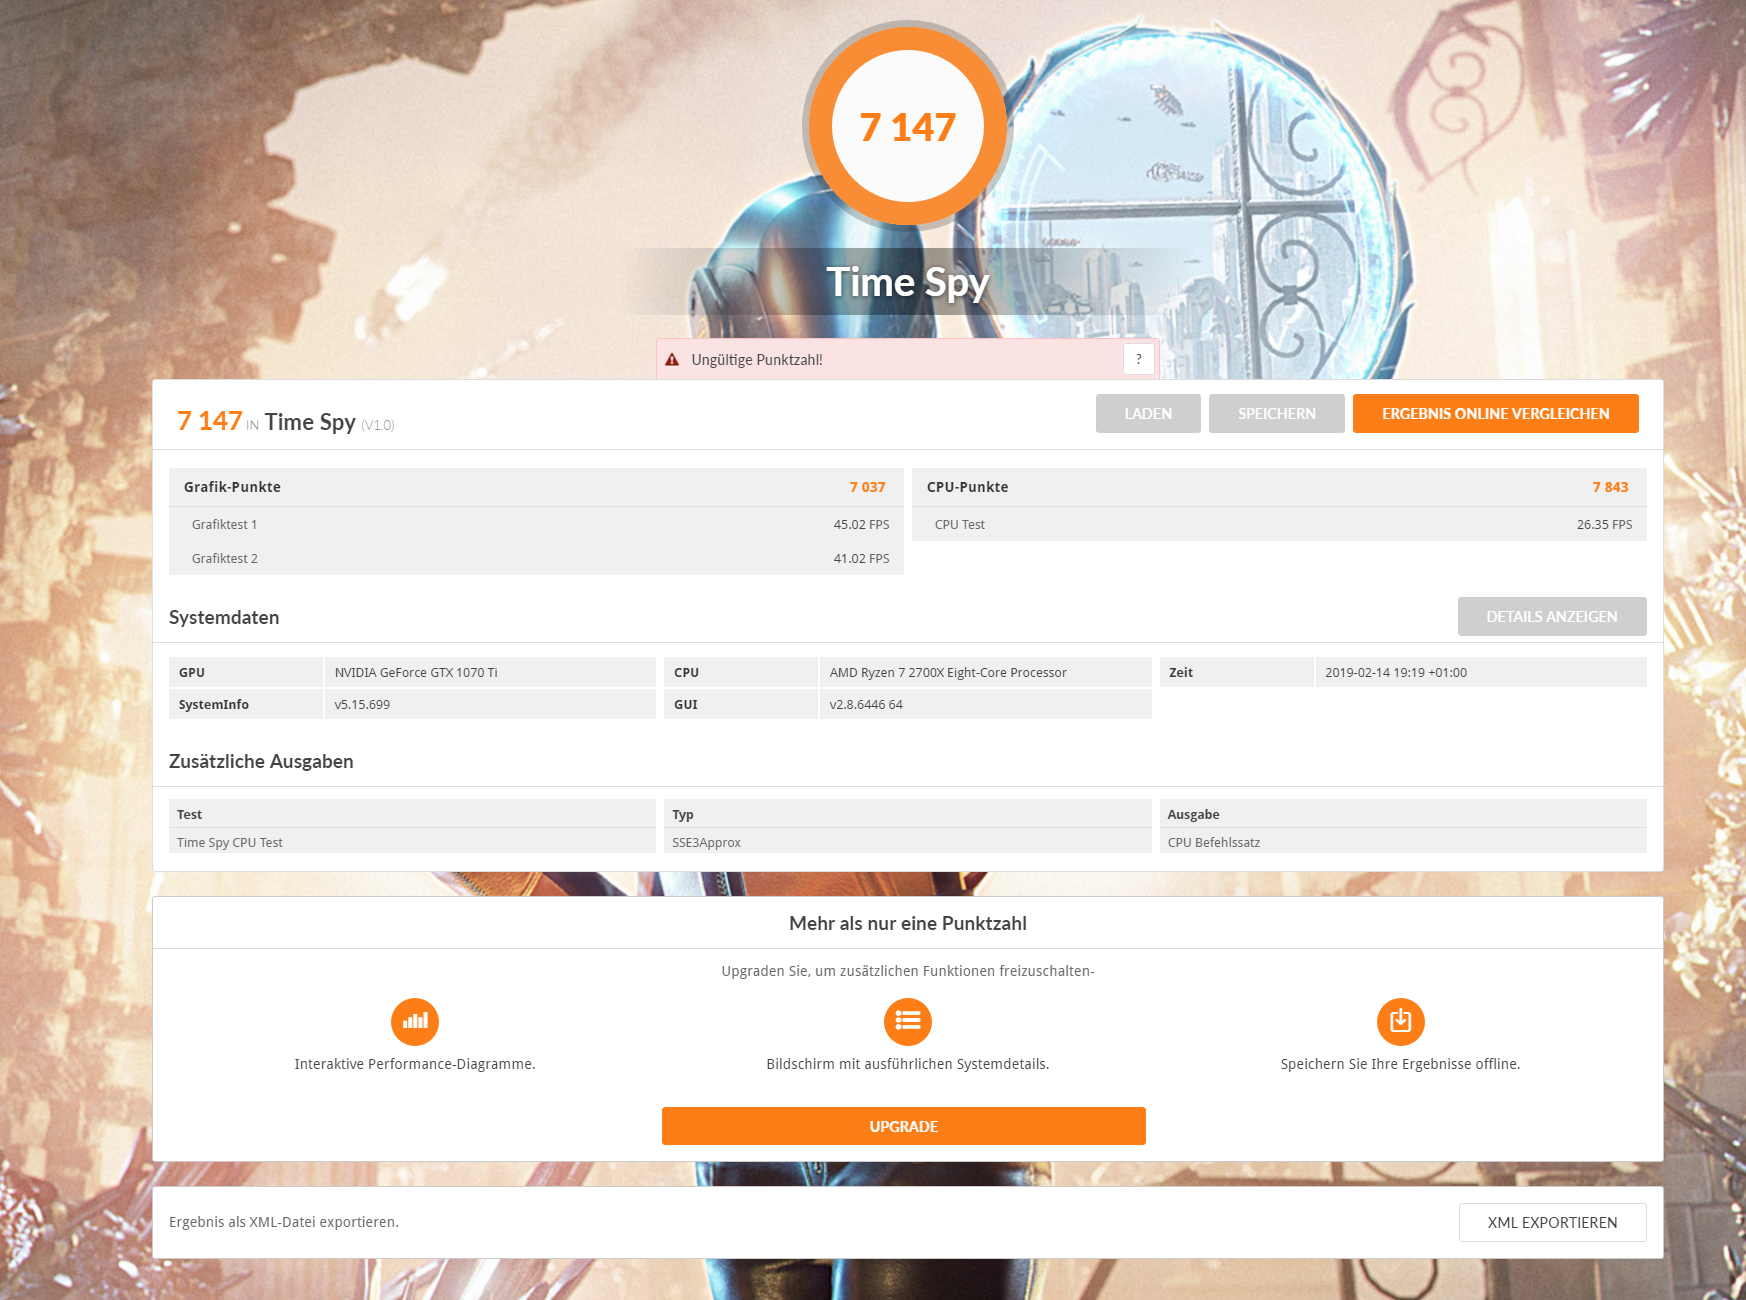Click the Zeit label cell
The width and height of the screenshot is (1746, 1300).
(x=1236, y=672)
